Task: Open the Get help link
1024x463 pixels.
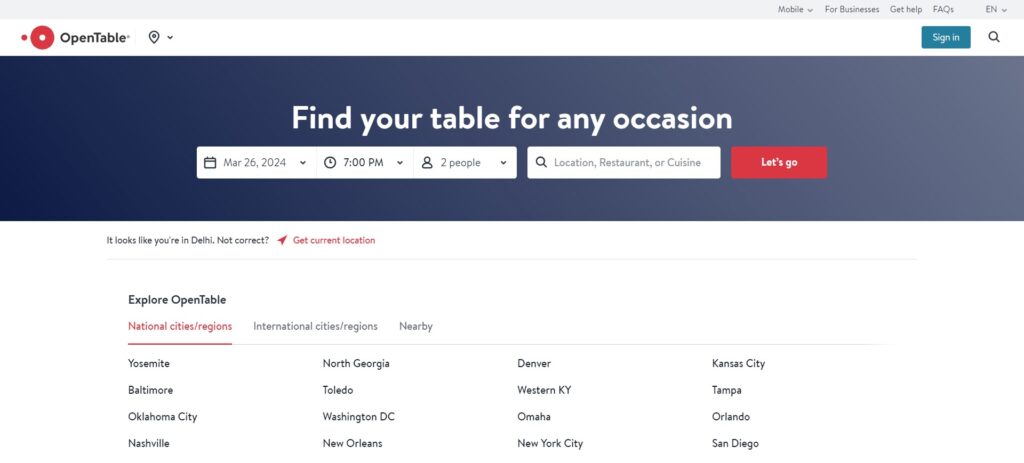Action: [x=906, y=10]
